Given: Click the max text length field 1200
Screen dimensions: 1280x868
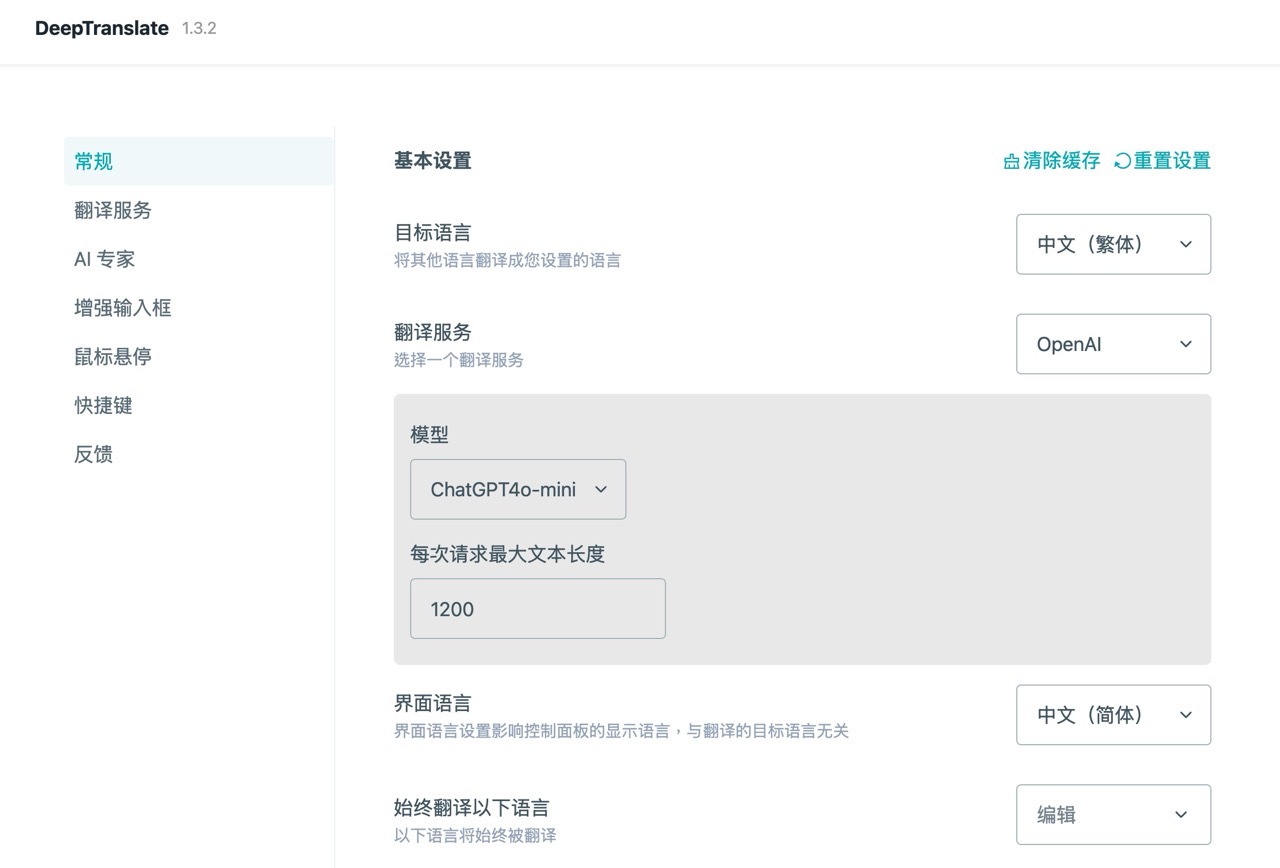Looking at the screenshot, I should pyautogui.click(x=538, y=609).
